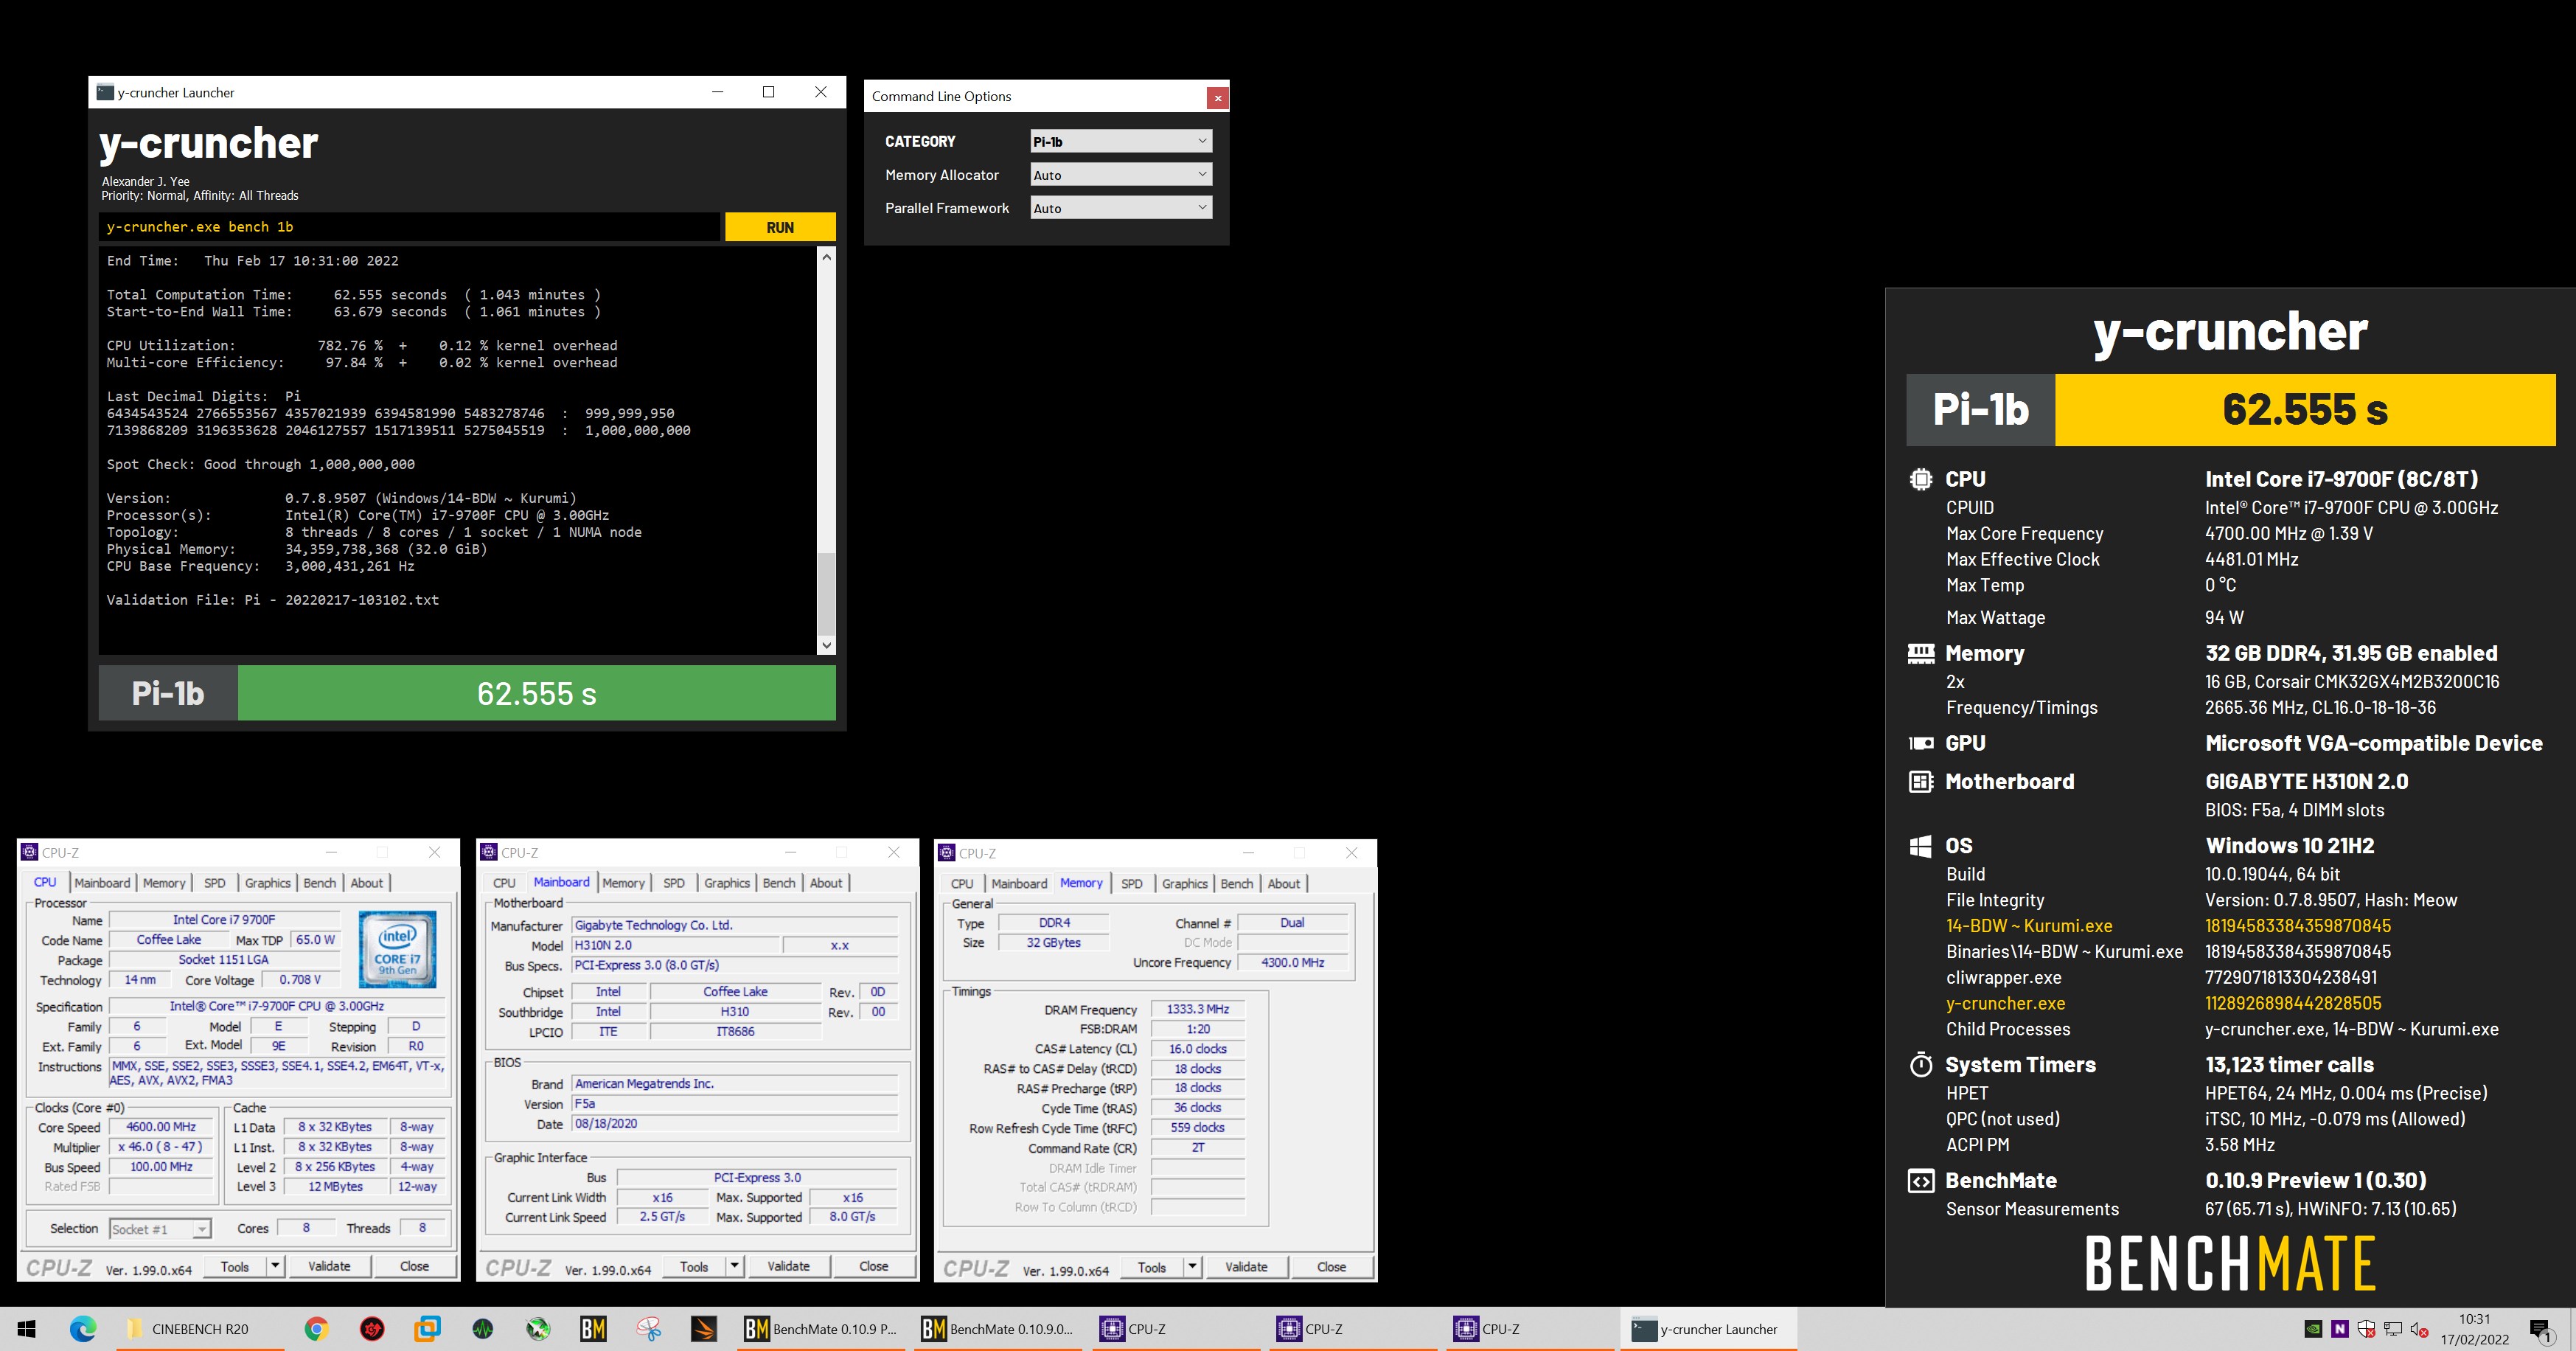This screenshot has height=1351, width=2576.
Task: Open the green heartbeat monitor taskbar icon
Action: (x=483, y=1329)
